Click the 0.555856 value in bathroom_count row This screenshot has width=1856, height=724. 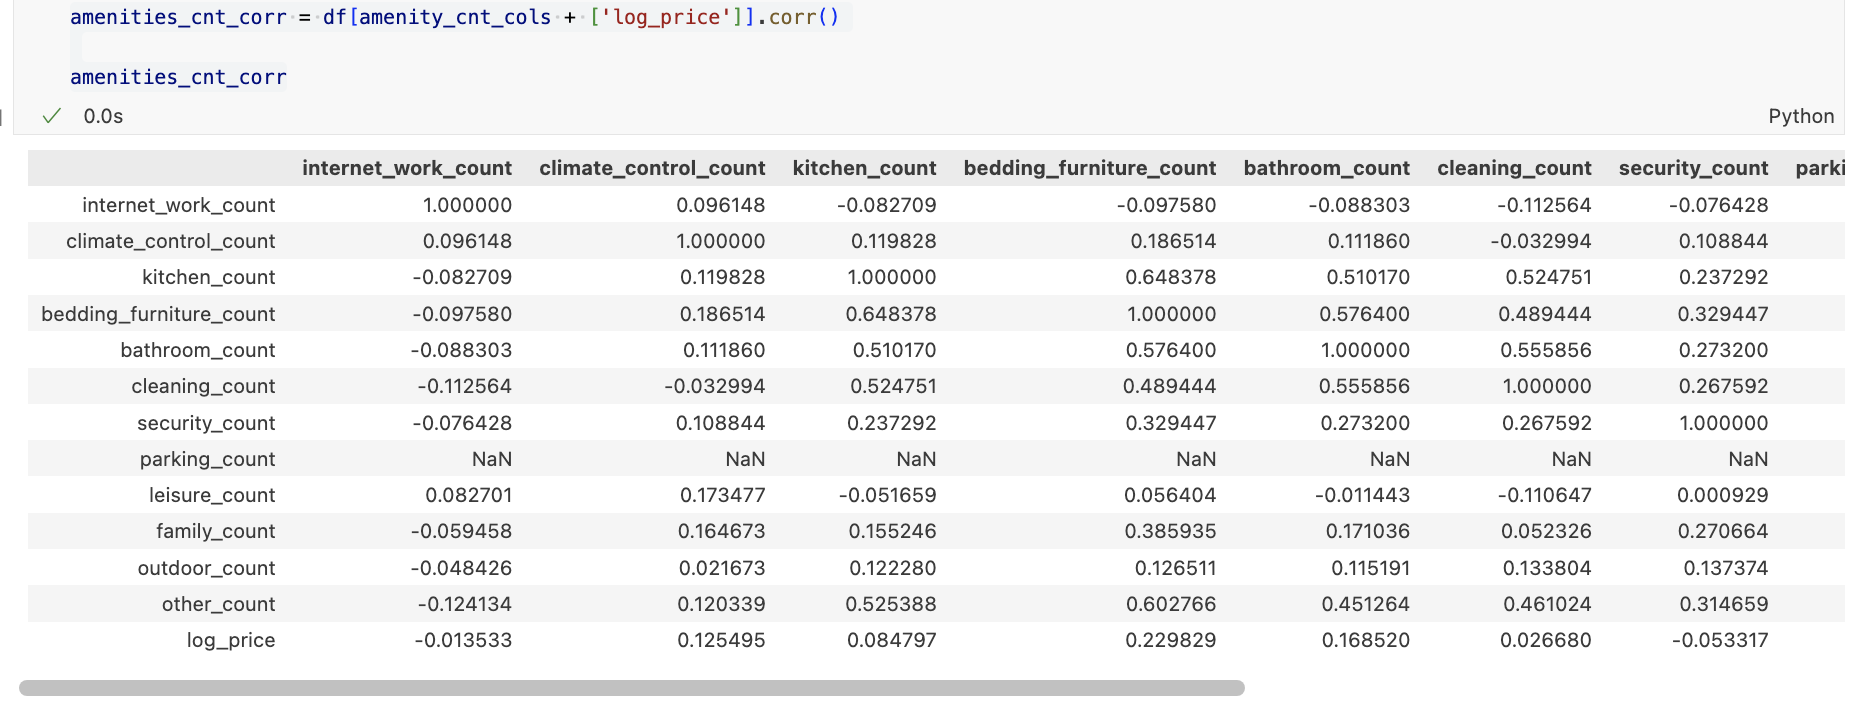click(1545, 350)
